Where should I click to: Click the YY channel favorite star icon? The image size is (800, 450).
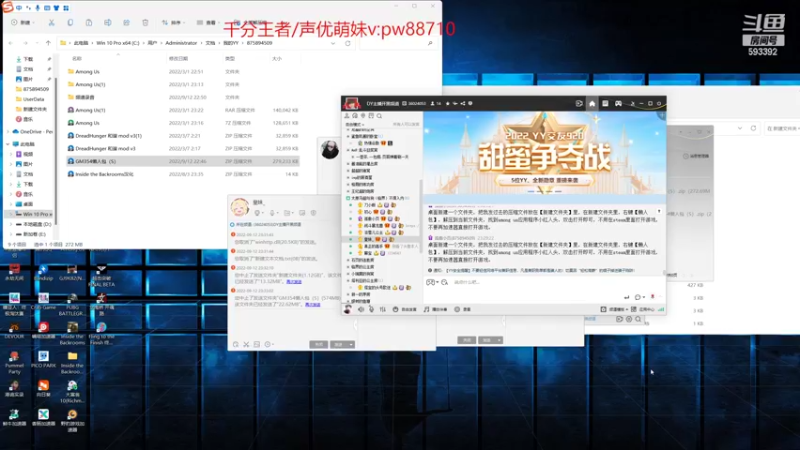pos(447,104)
